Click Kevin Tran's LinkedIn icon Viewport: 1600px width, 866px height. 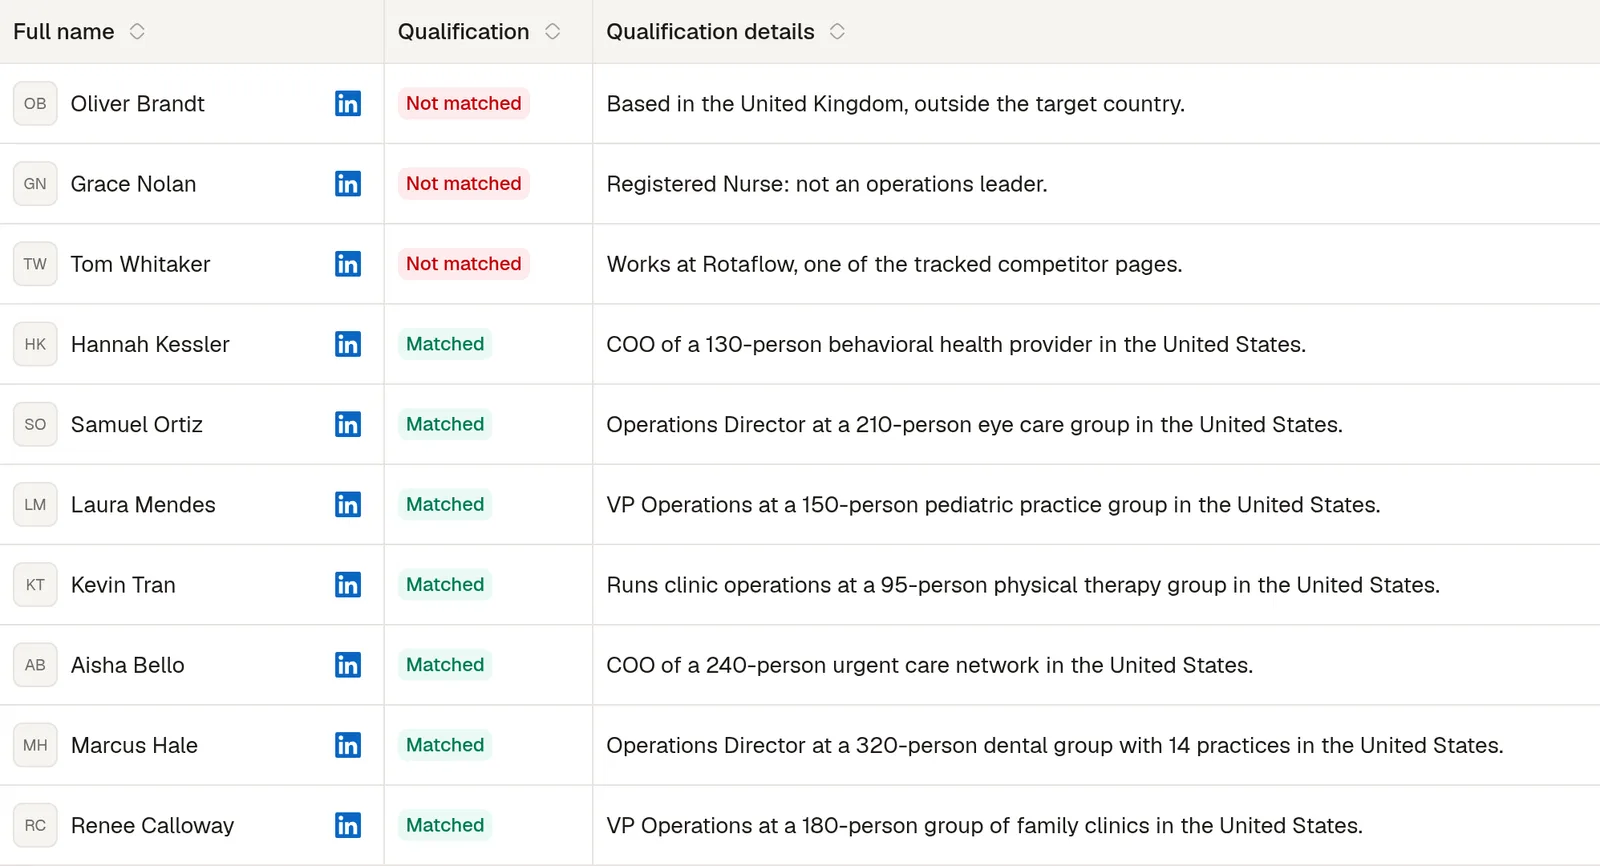pos(348,585)
